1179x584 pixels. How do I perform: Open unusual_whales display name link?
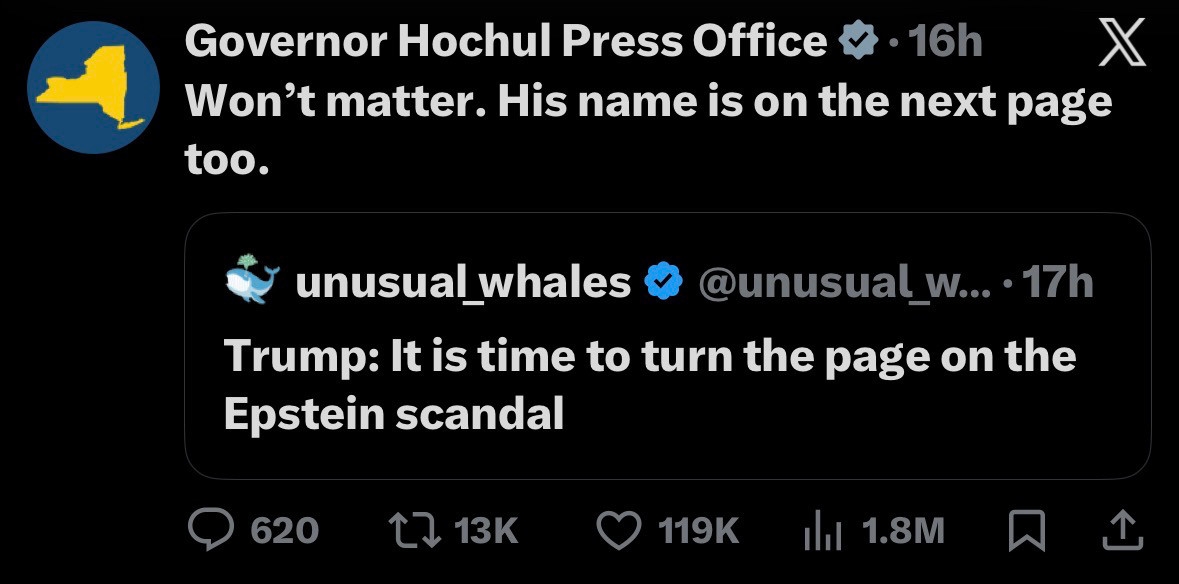pos(464,283)
